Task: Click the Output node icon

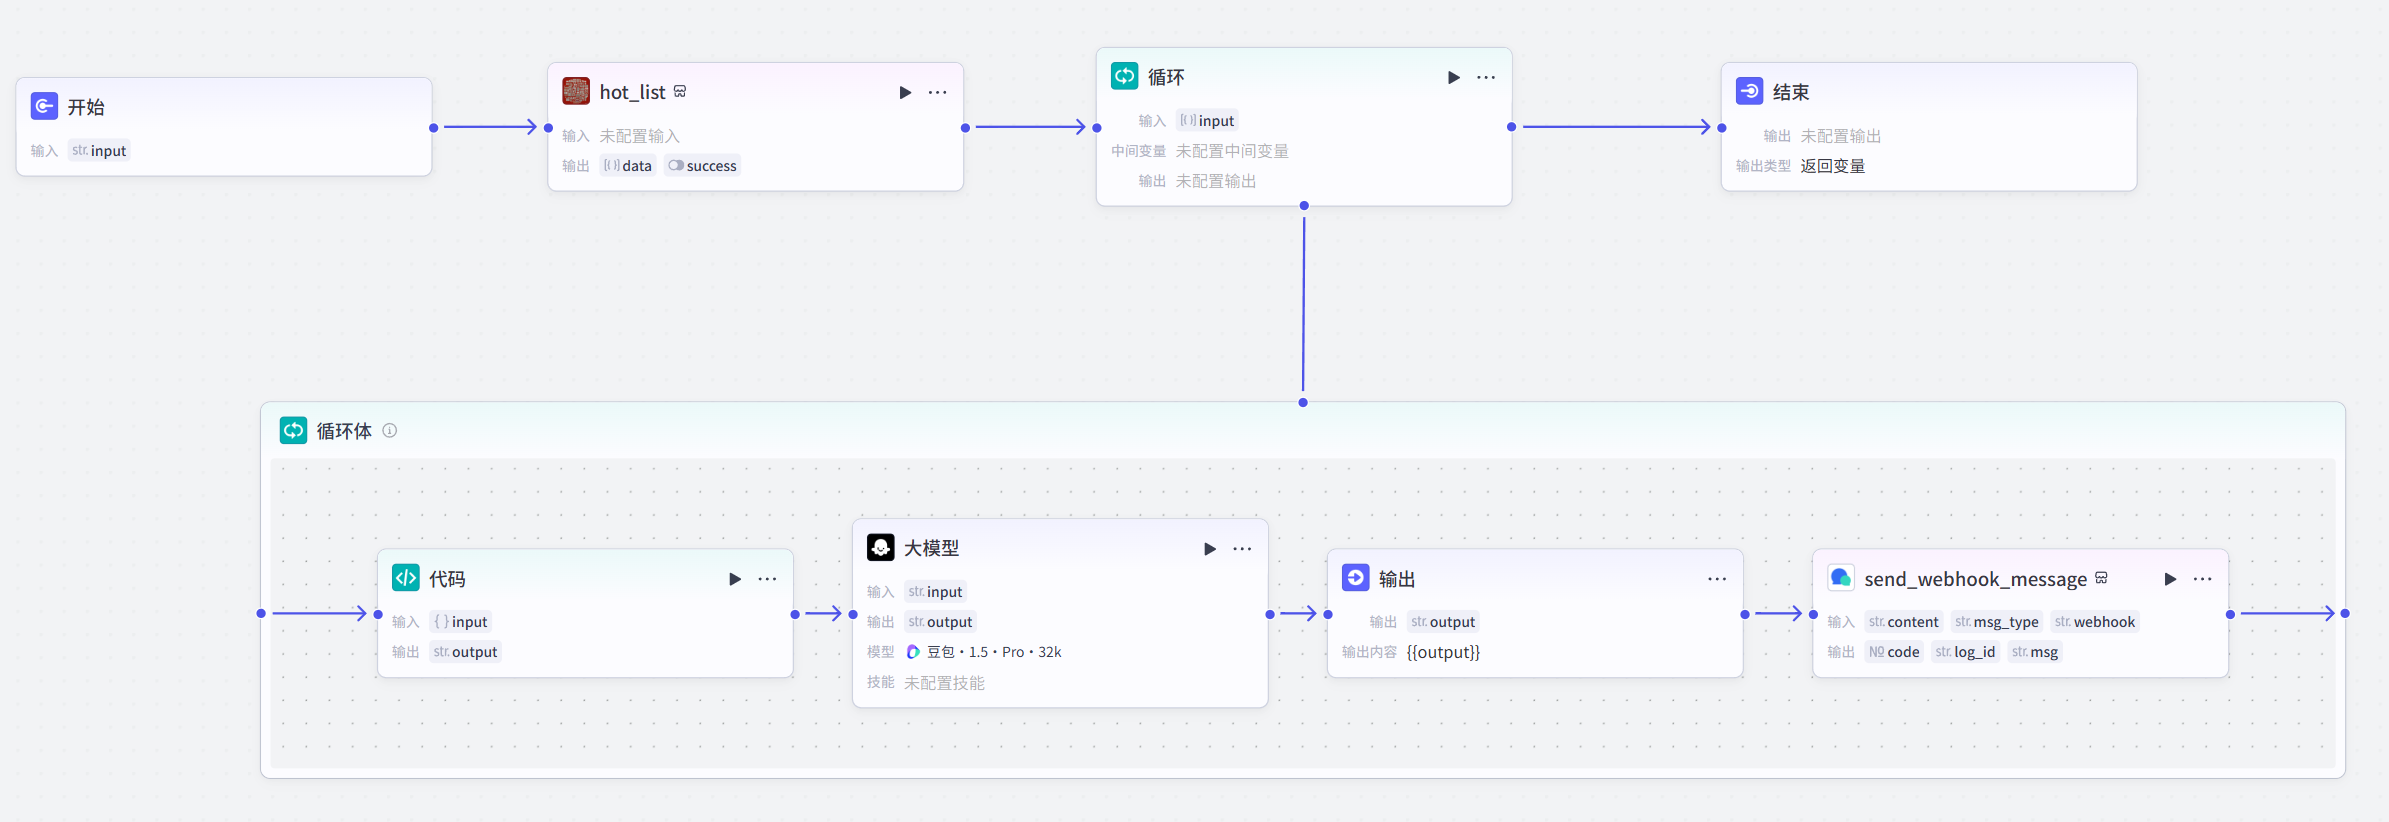Action: (x=1355, y=578)
